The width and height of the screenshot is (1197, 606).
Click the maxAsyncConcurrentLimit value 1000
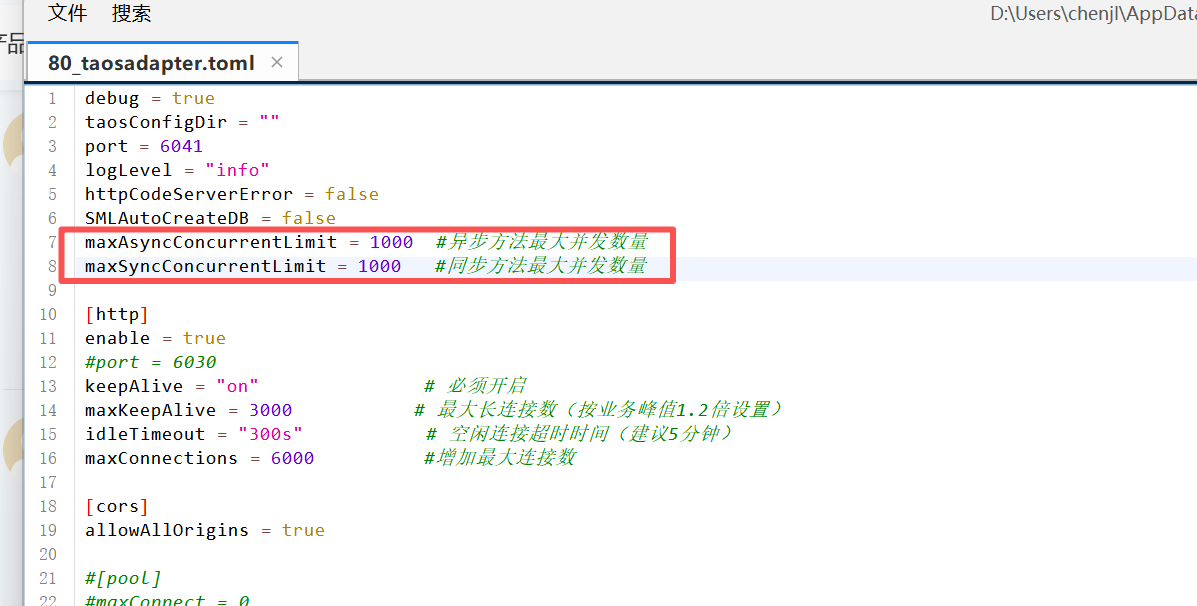click(390, 242)
